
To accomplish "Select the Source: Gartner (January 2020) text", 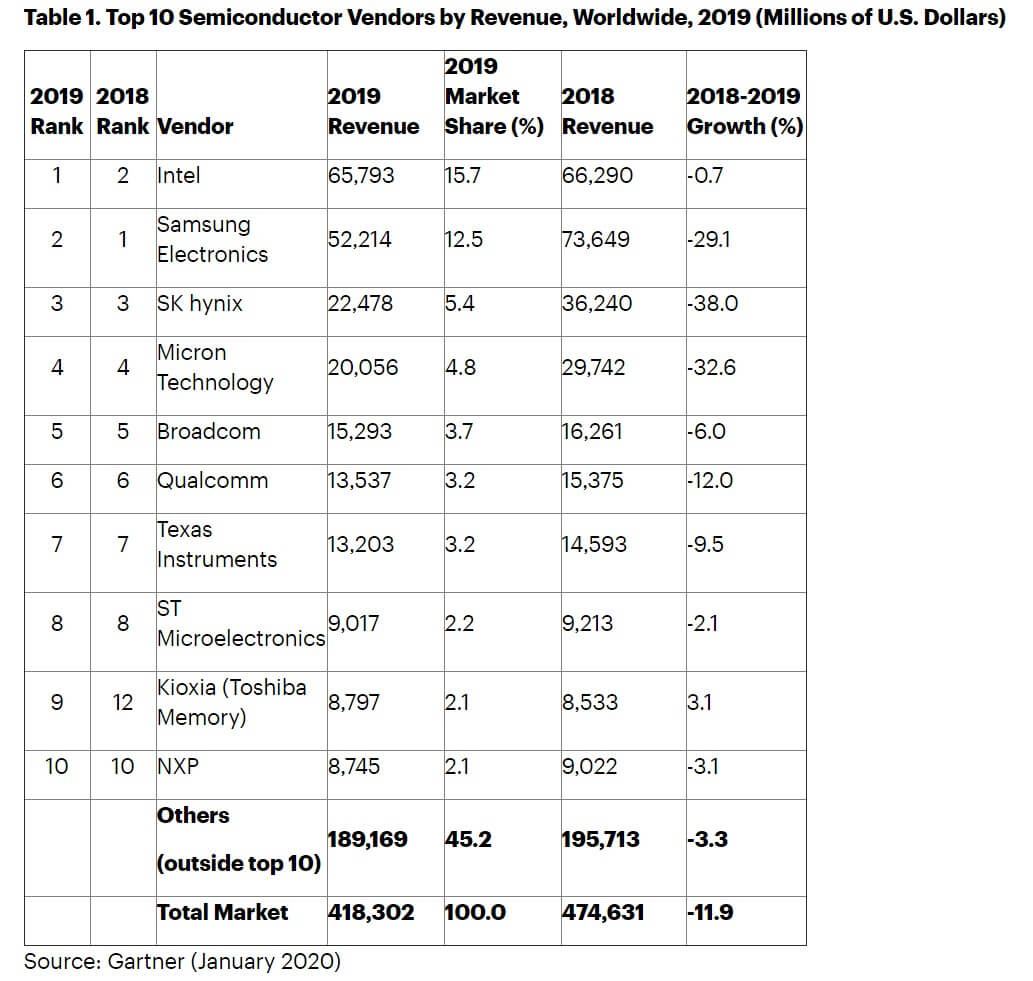I will point(182,961).
